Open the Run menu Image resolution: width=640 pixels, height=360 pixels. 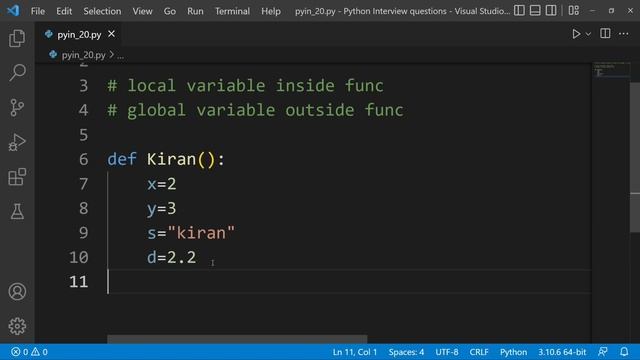coord(195,11)
